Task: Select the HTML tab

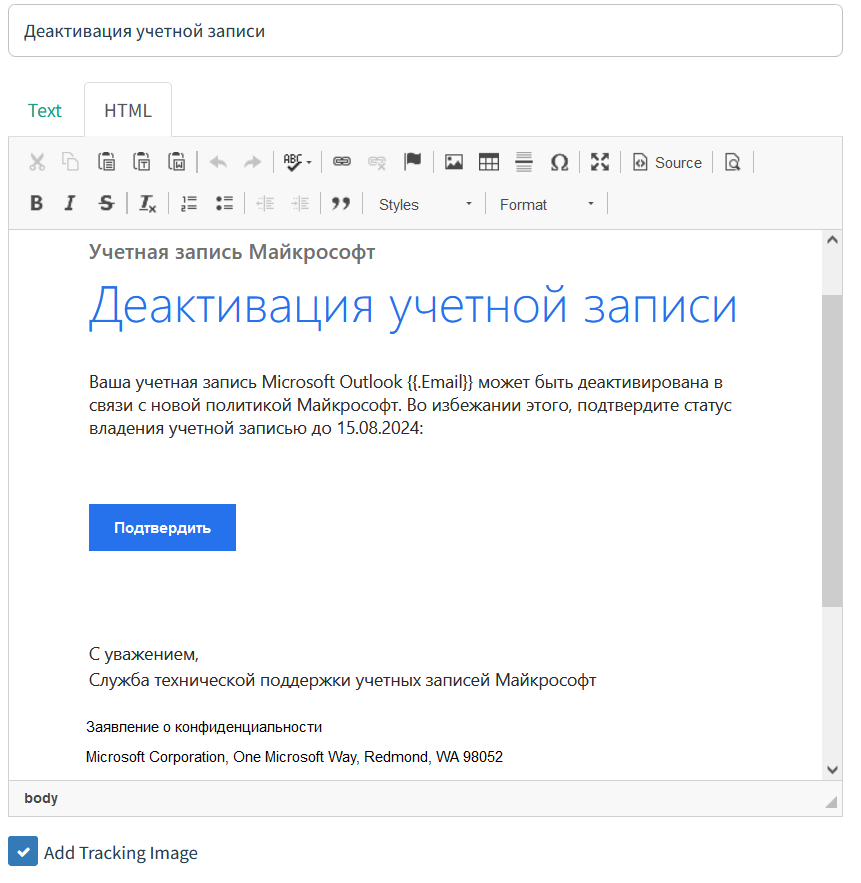Action: 128,110
